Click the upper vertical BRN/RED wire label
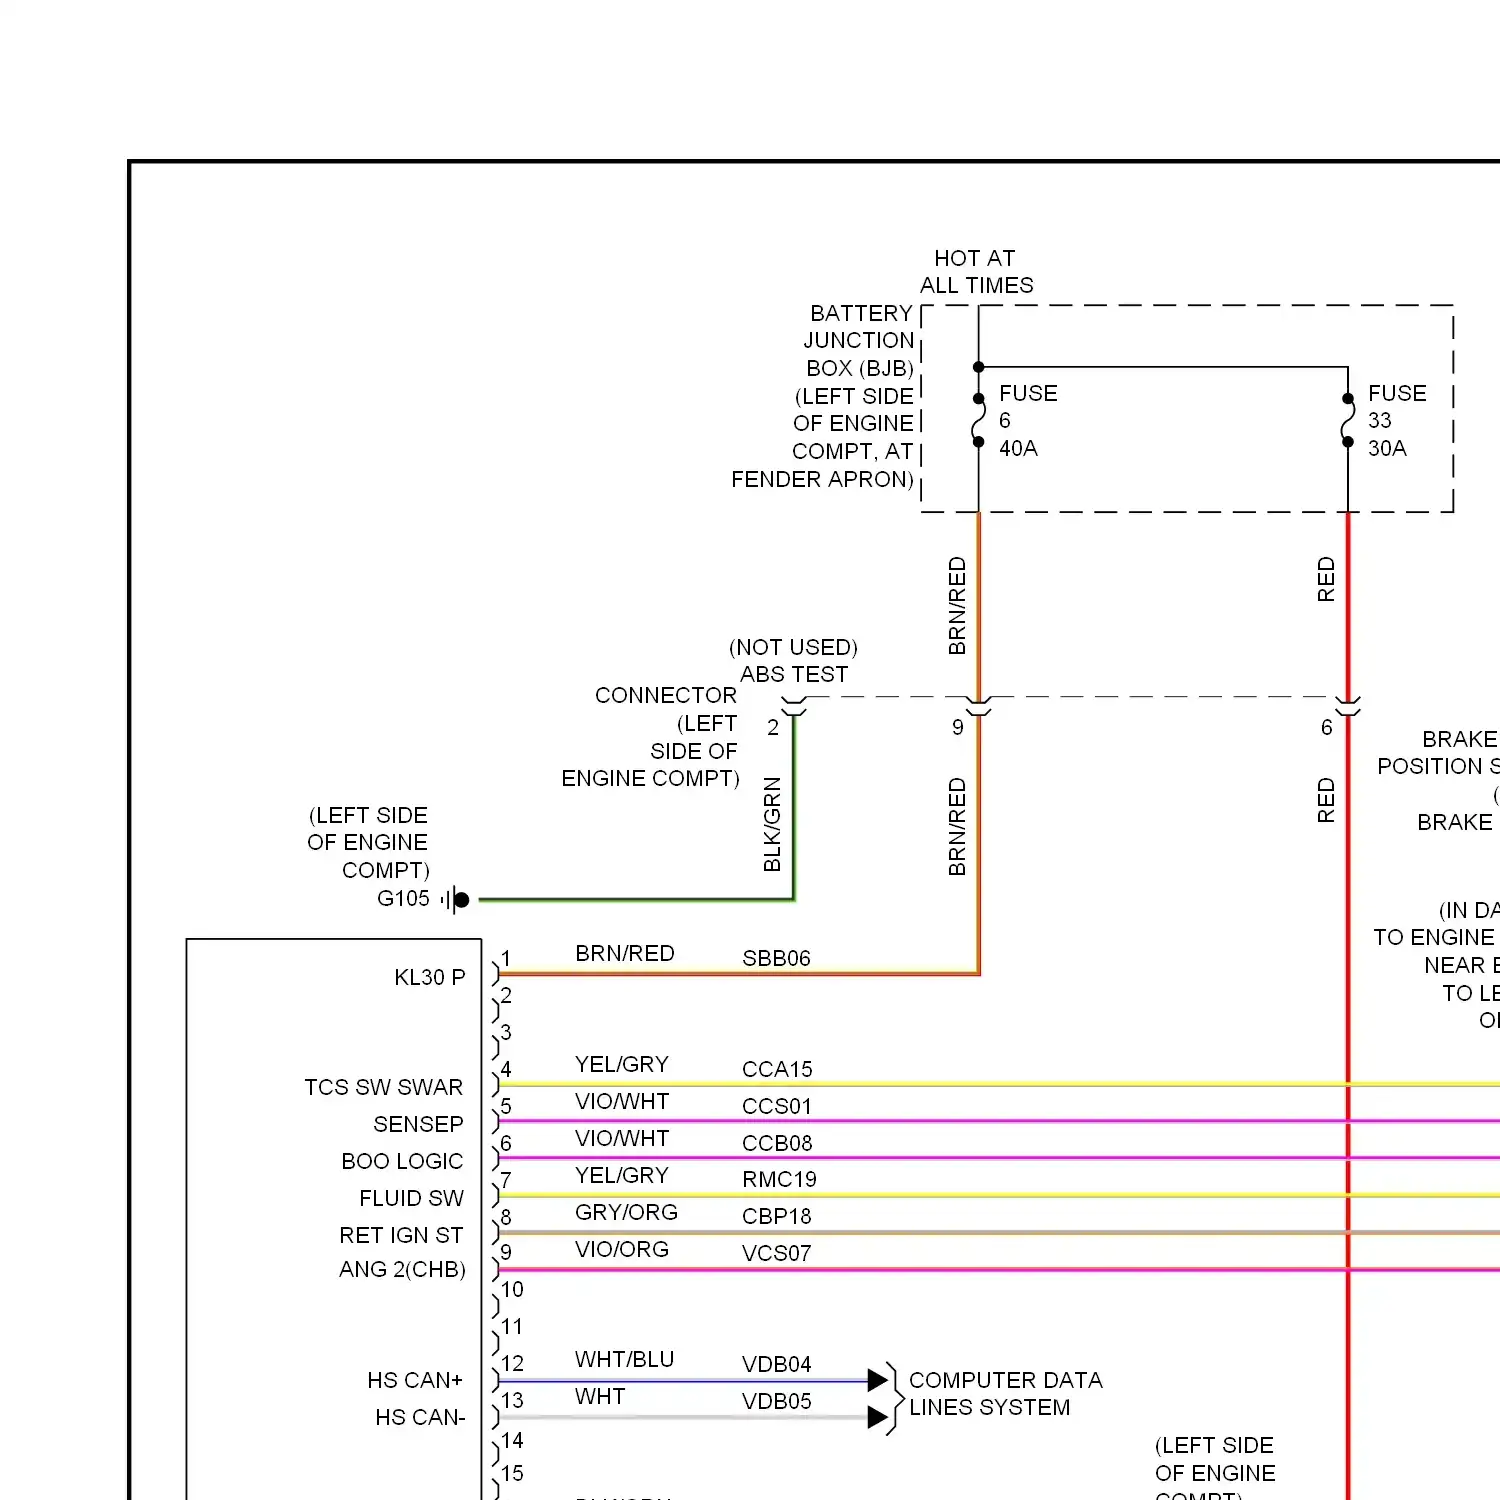 (957, 606)
